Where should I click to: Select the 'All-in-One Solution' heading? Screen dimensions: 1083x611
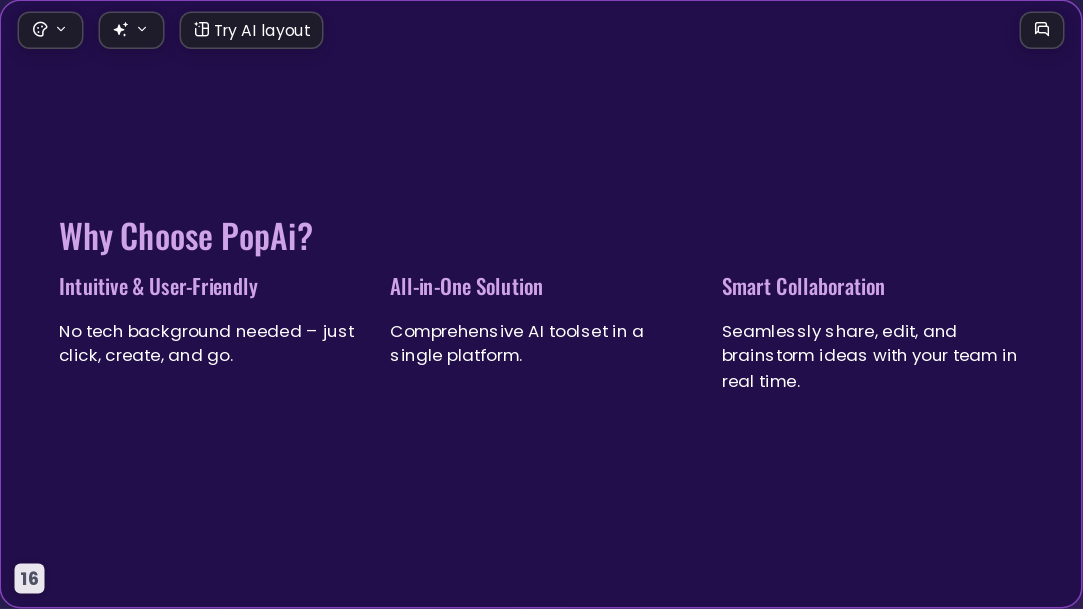(466, 287)
